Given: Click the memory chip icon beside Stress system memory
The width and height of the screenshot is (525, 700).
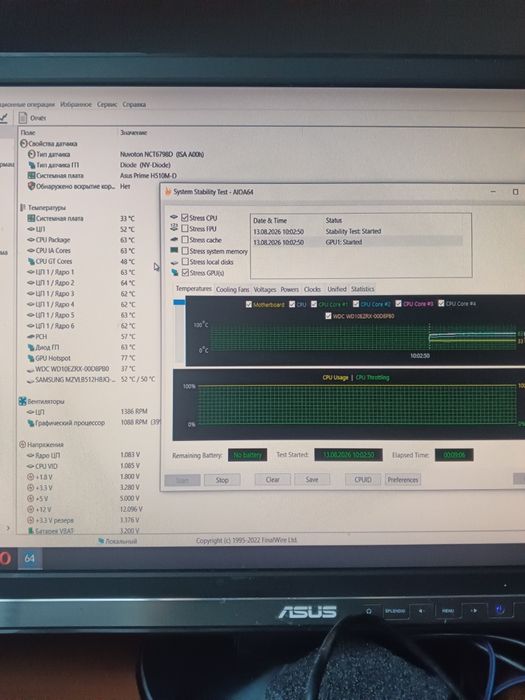Looking at the screenshot, I should [x=174, y=250].
